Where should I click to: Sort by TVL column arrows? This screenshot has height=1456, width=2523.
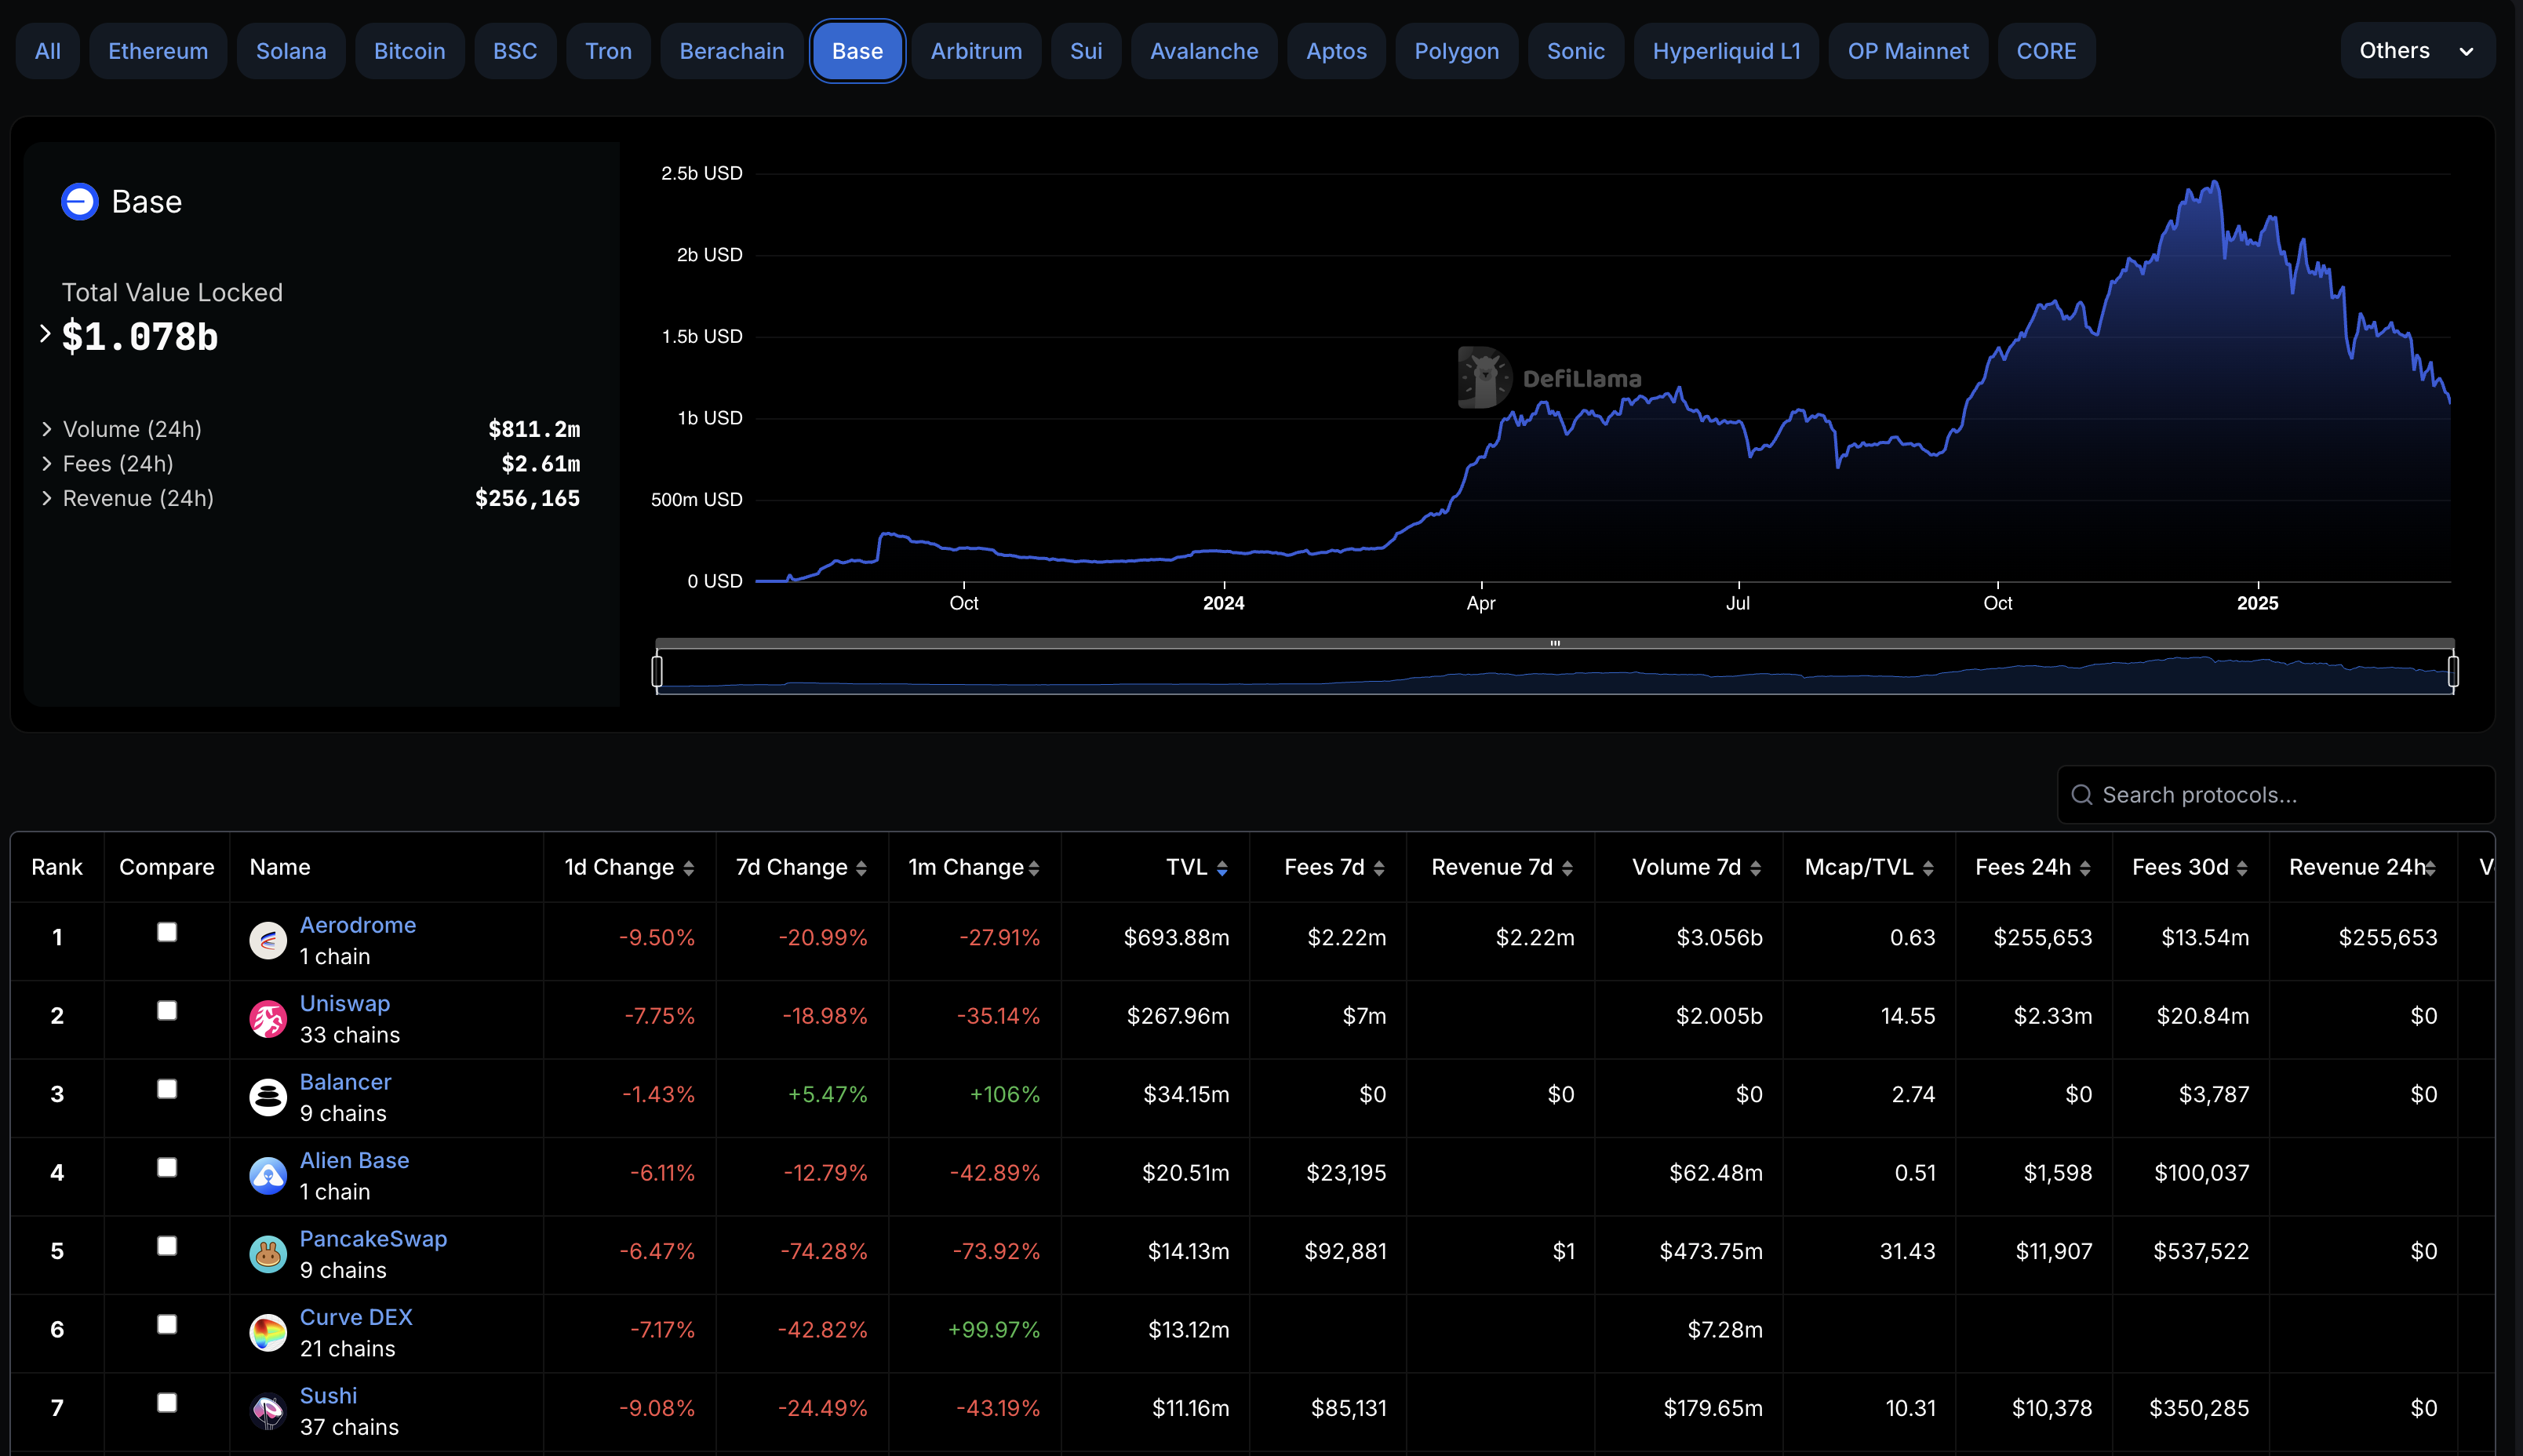1222,869
